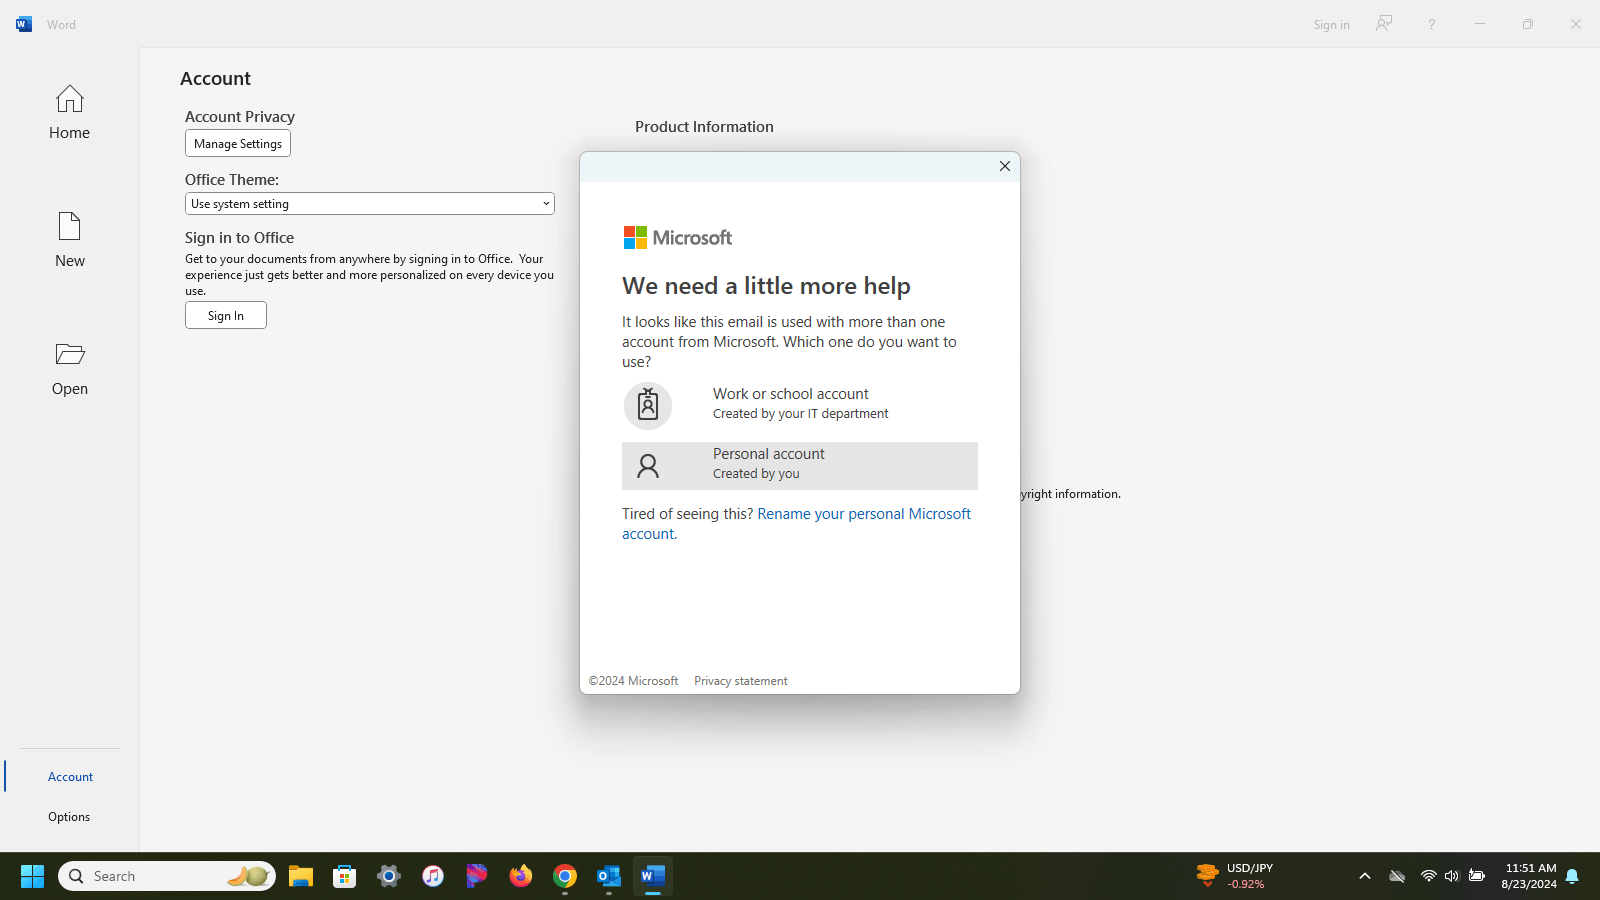Switch to Outlook on the taskbar
This screenshot has height=900, width=1600.
609,876
